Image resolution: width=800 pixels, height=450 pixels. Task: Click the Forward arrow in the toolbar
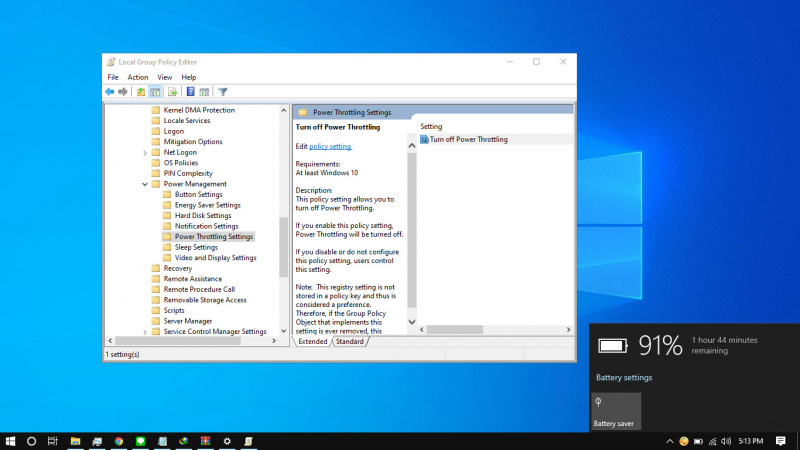pos(123,92)
